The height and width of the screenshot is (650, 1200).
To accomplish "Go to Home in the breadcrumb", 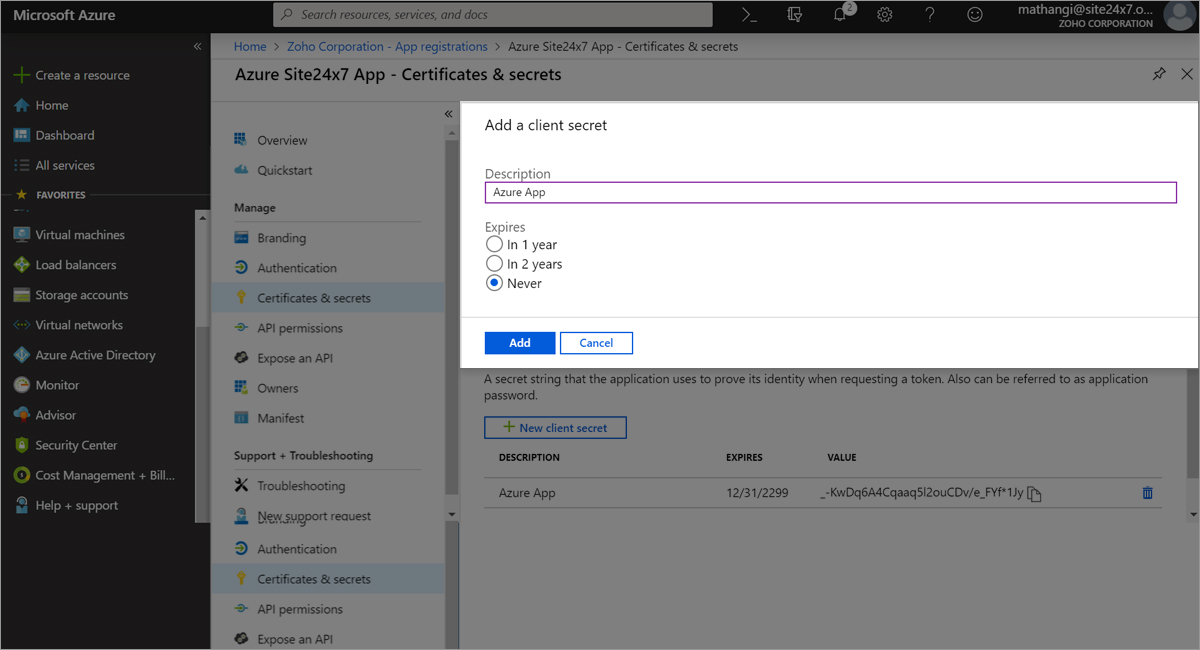I will pos(250,47).
